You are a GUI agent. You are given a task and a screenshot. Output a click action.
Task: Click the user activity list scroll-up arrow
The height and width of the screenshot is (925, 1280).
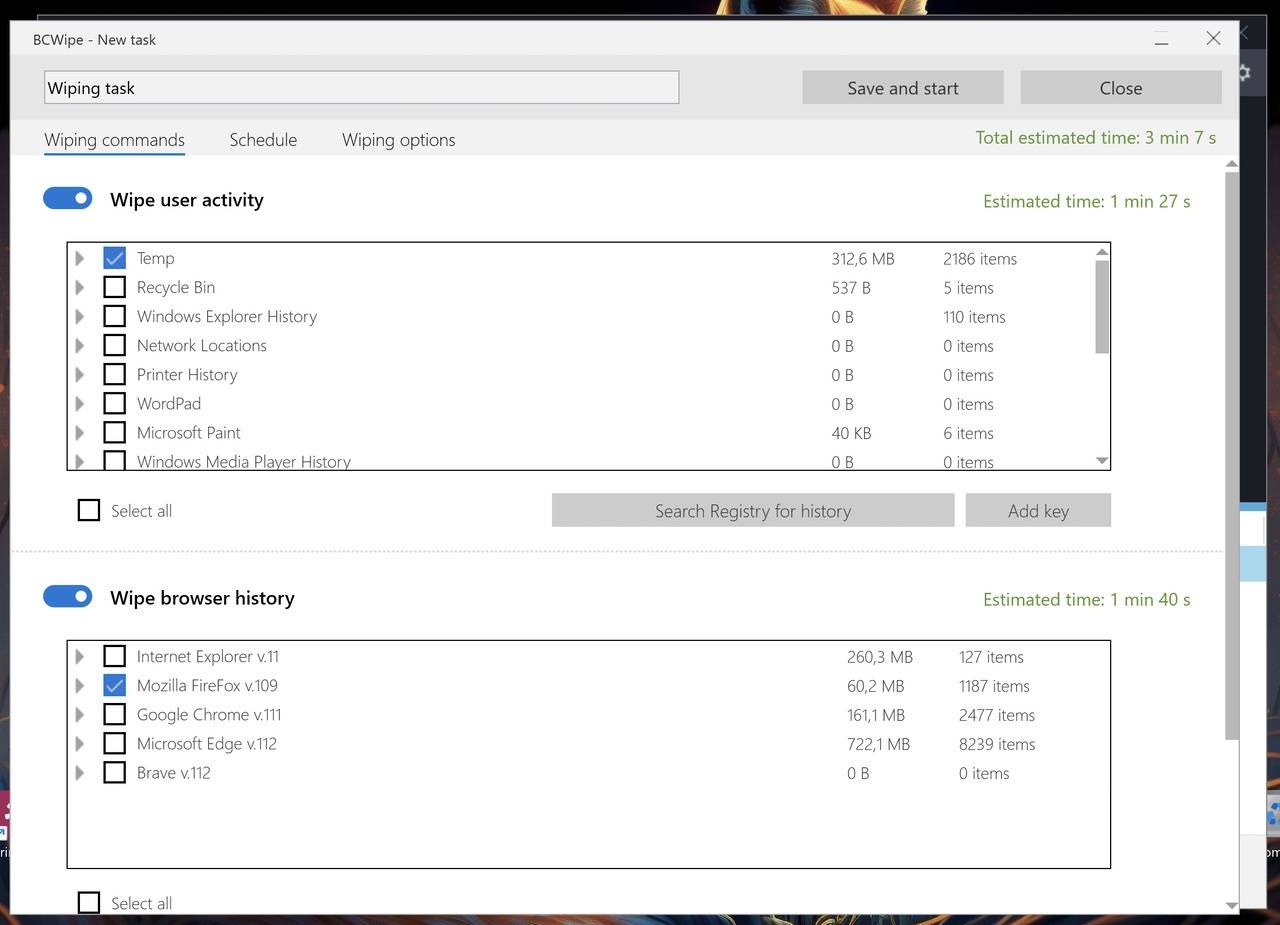point(1102,252)
